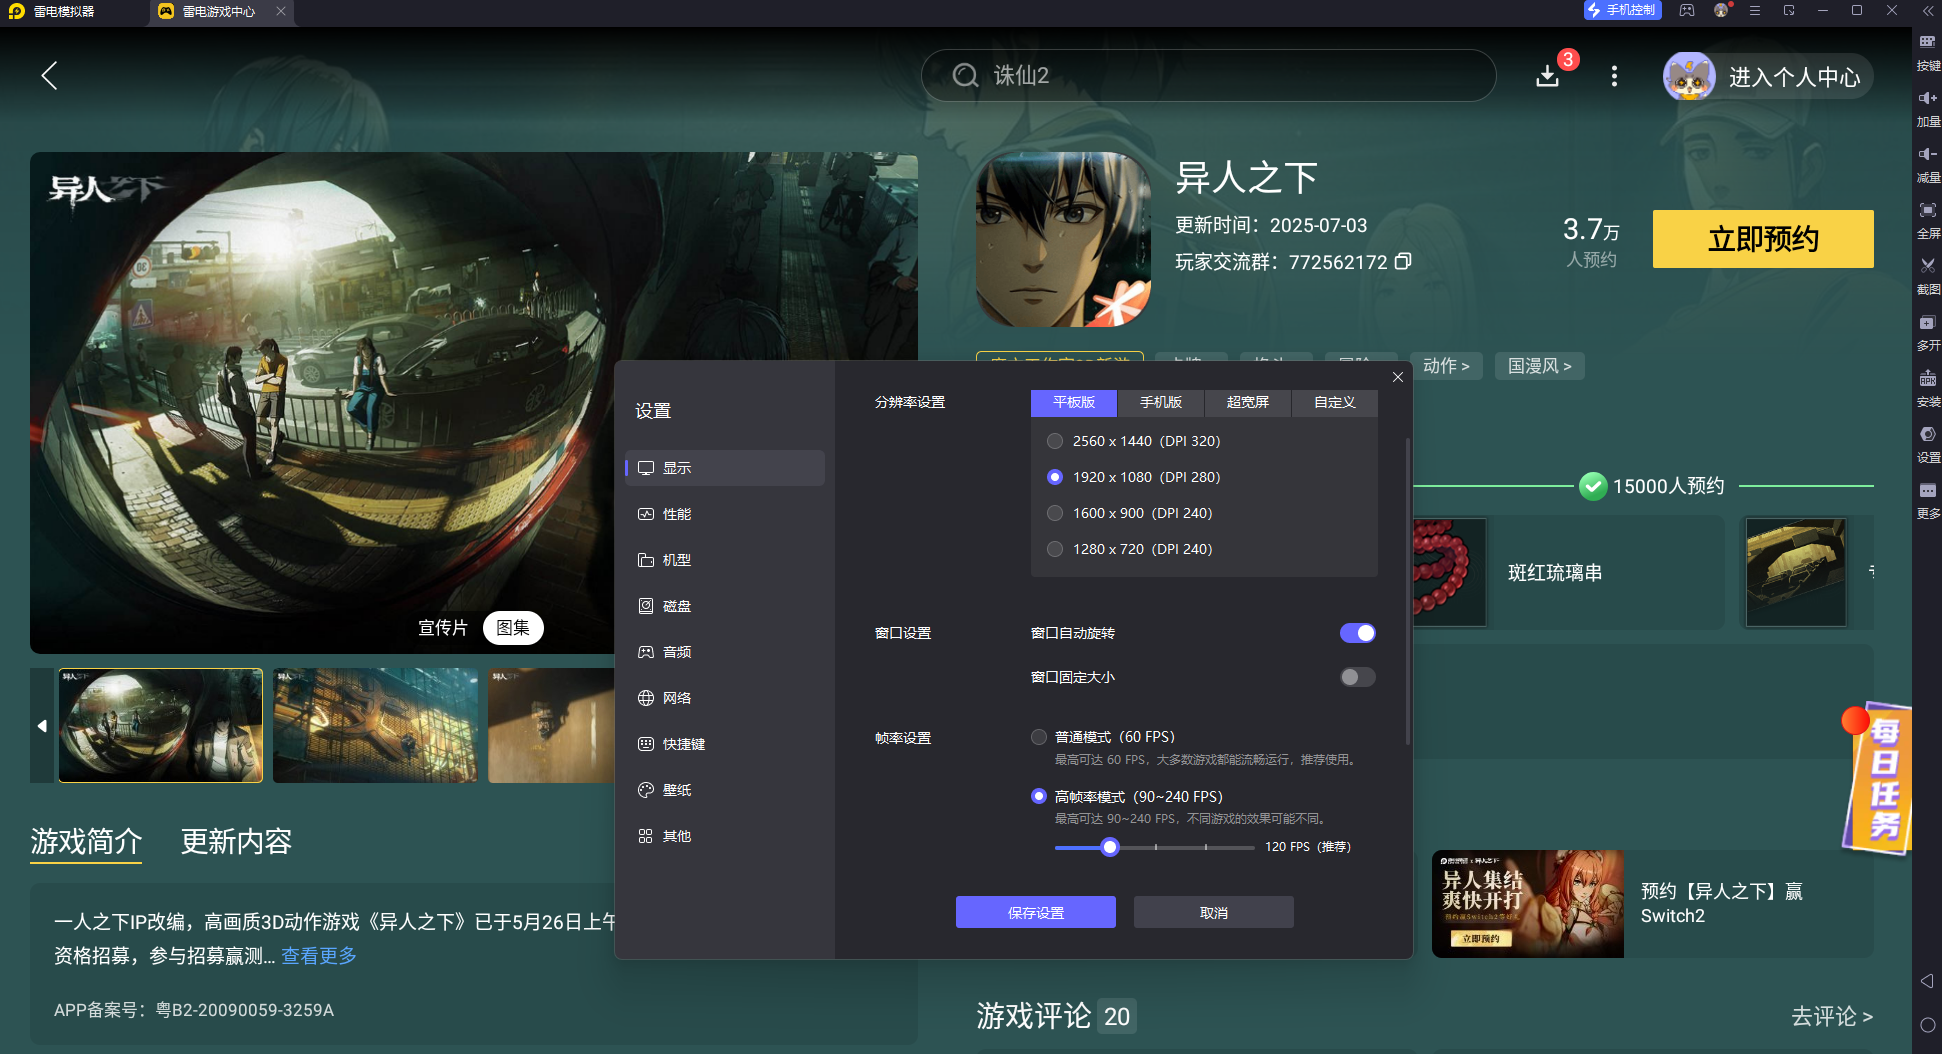Click the user avatar in the title bar
The height and width of the screenshot is (1054, 1942).
[1721, 10]
